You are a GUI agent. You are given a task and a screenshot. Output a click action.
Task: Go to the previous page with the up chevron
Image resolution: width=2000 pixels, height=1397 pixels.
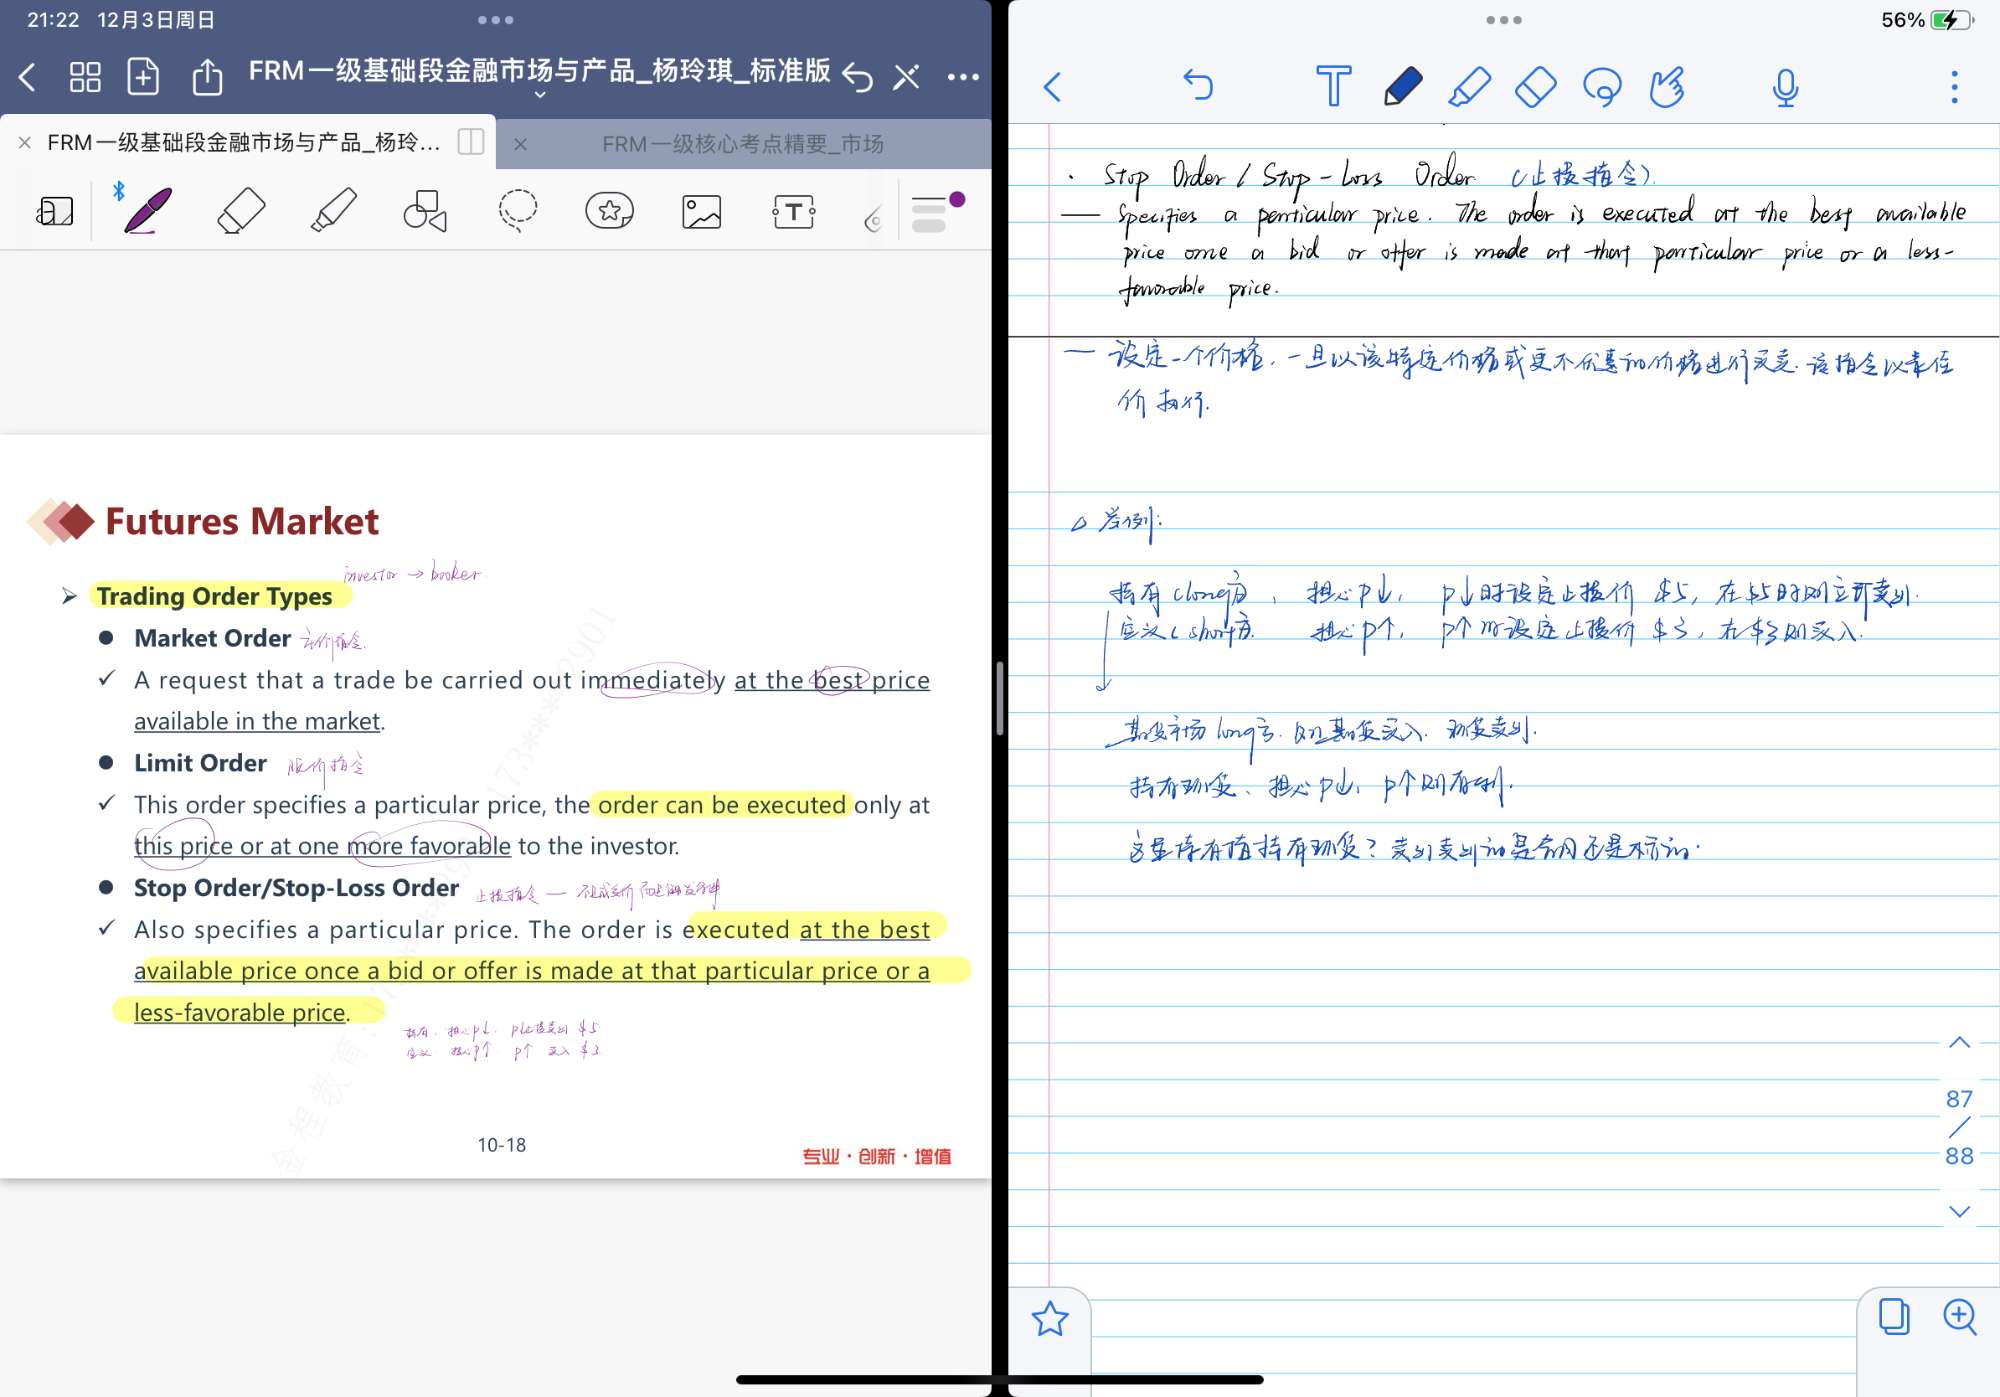tap(1959, 1042)
